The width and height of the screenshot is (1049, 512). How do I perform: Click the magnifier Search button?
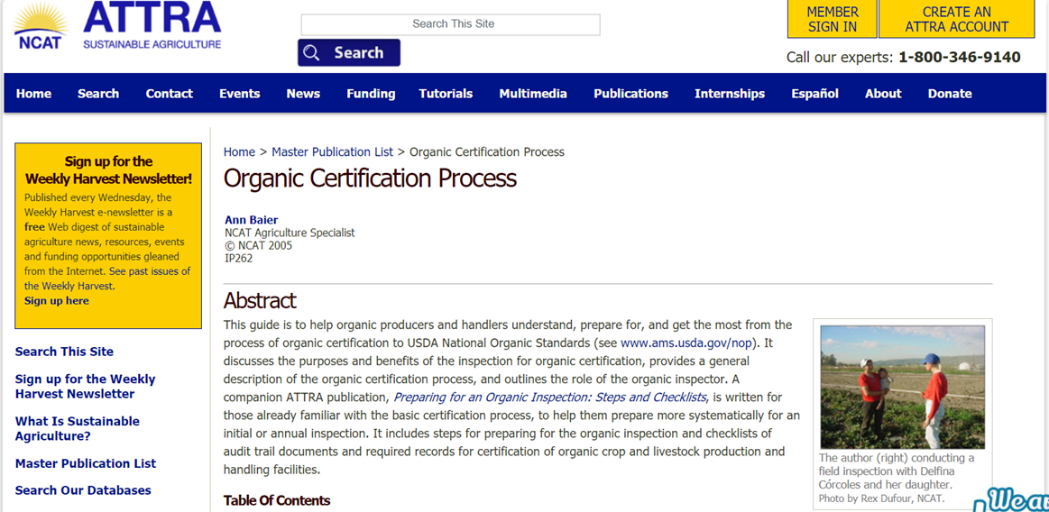coord(349,53)
